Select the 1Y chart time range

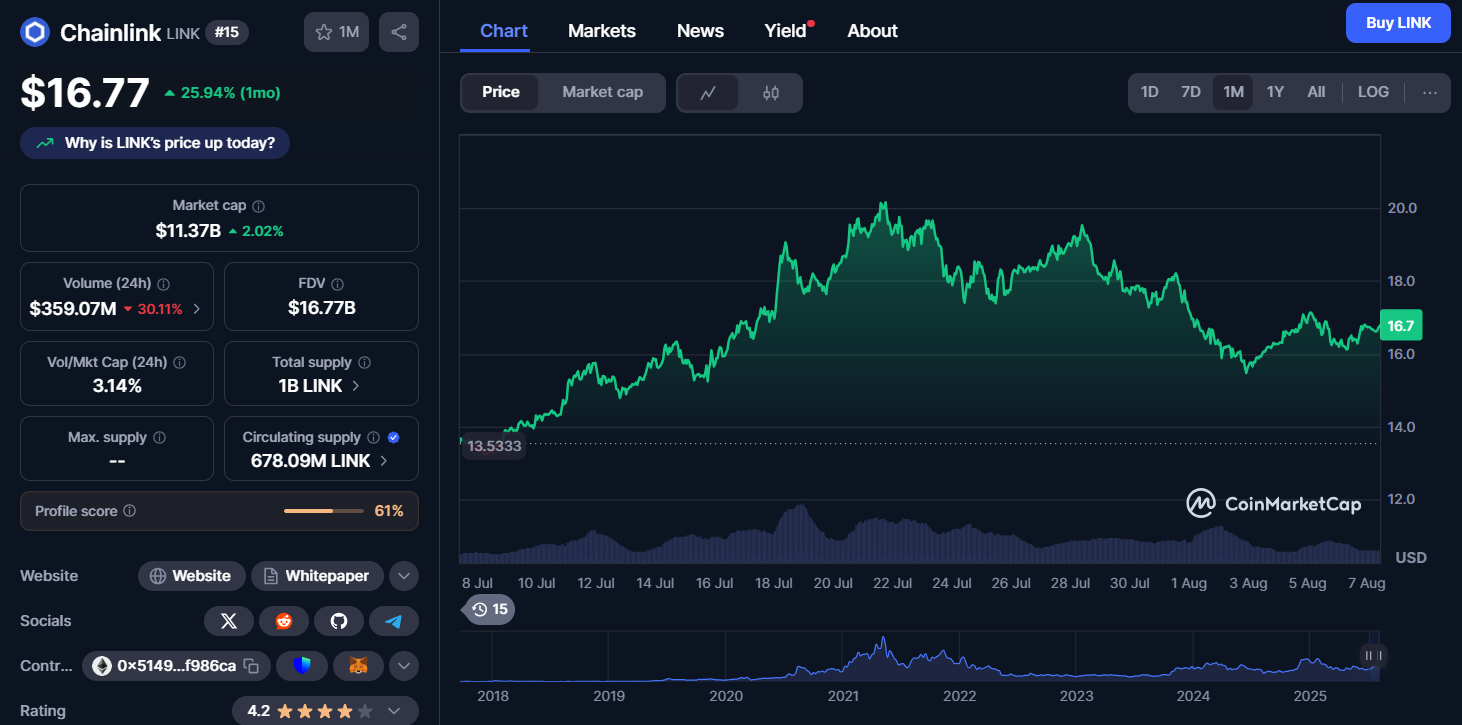pyautogui.click(x=1275, y=92)
